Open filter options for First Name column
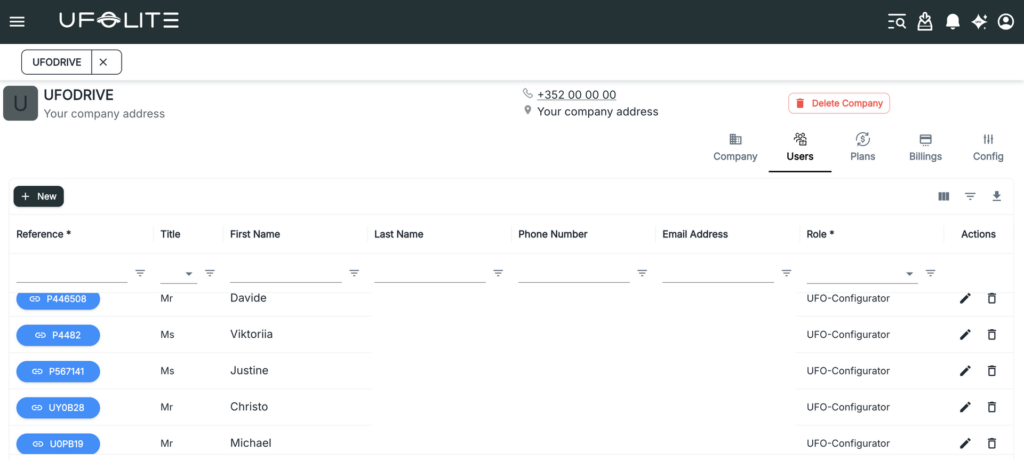The image size is (1024, 460). point(354,273)
